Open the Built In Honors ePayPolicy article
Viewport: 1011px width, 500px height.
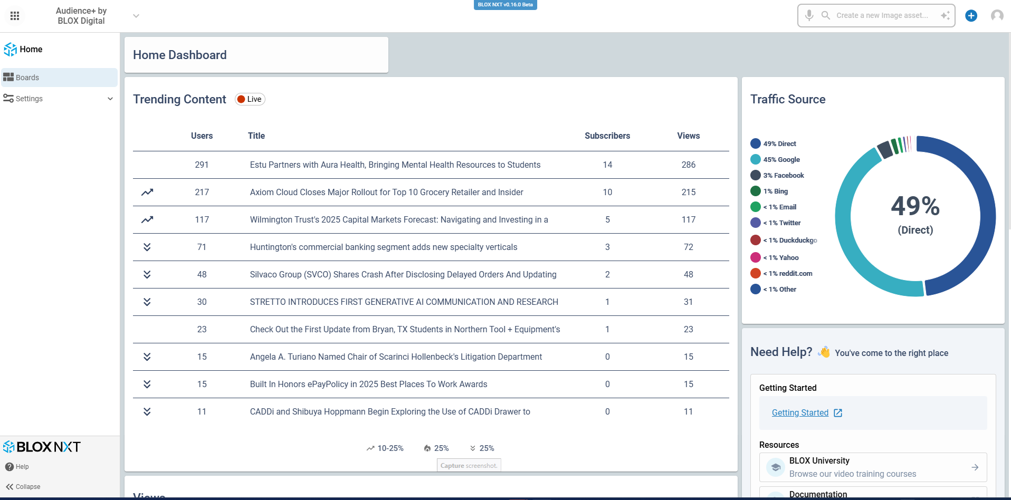pos(368,385)
